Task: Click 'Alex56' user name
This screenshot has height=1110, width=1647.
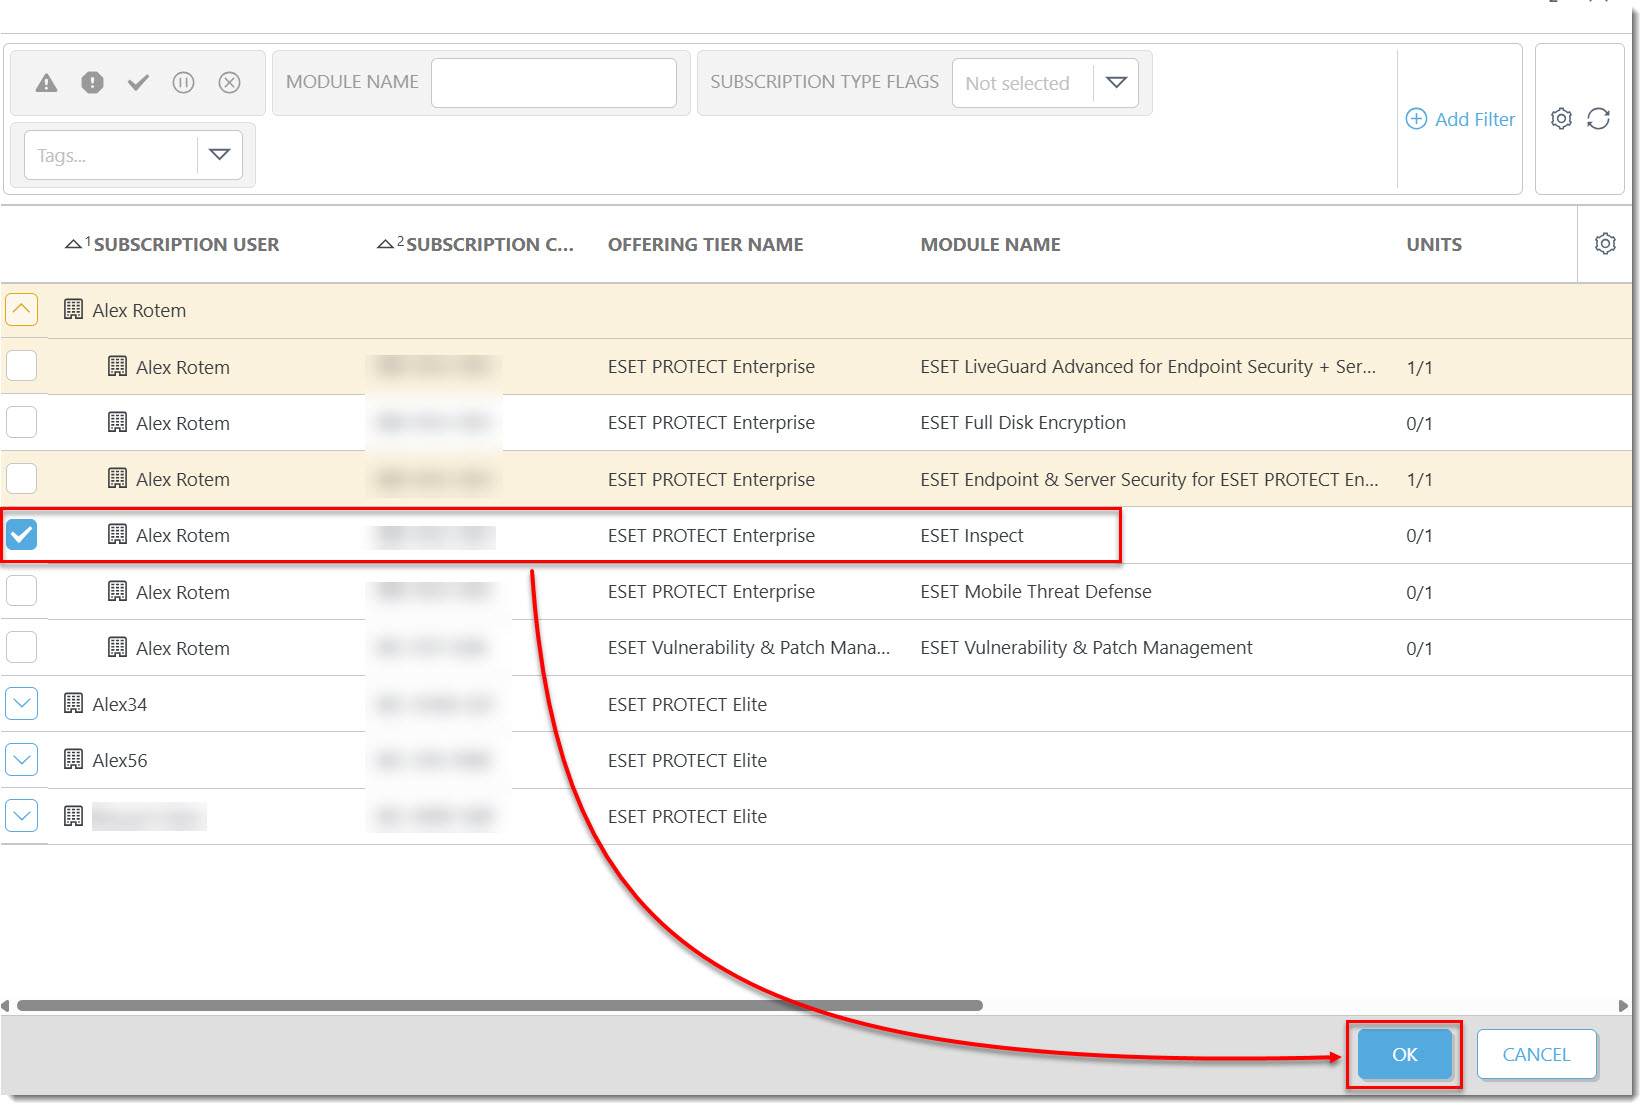Action: (x=119, y=760)
